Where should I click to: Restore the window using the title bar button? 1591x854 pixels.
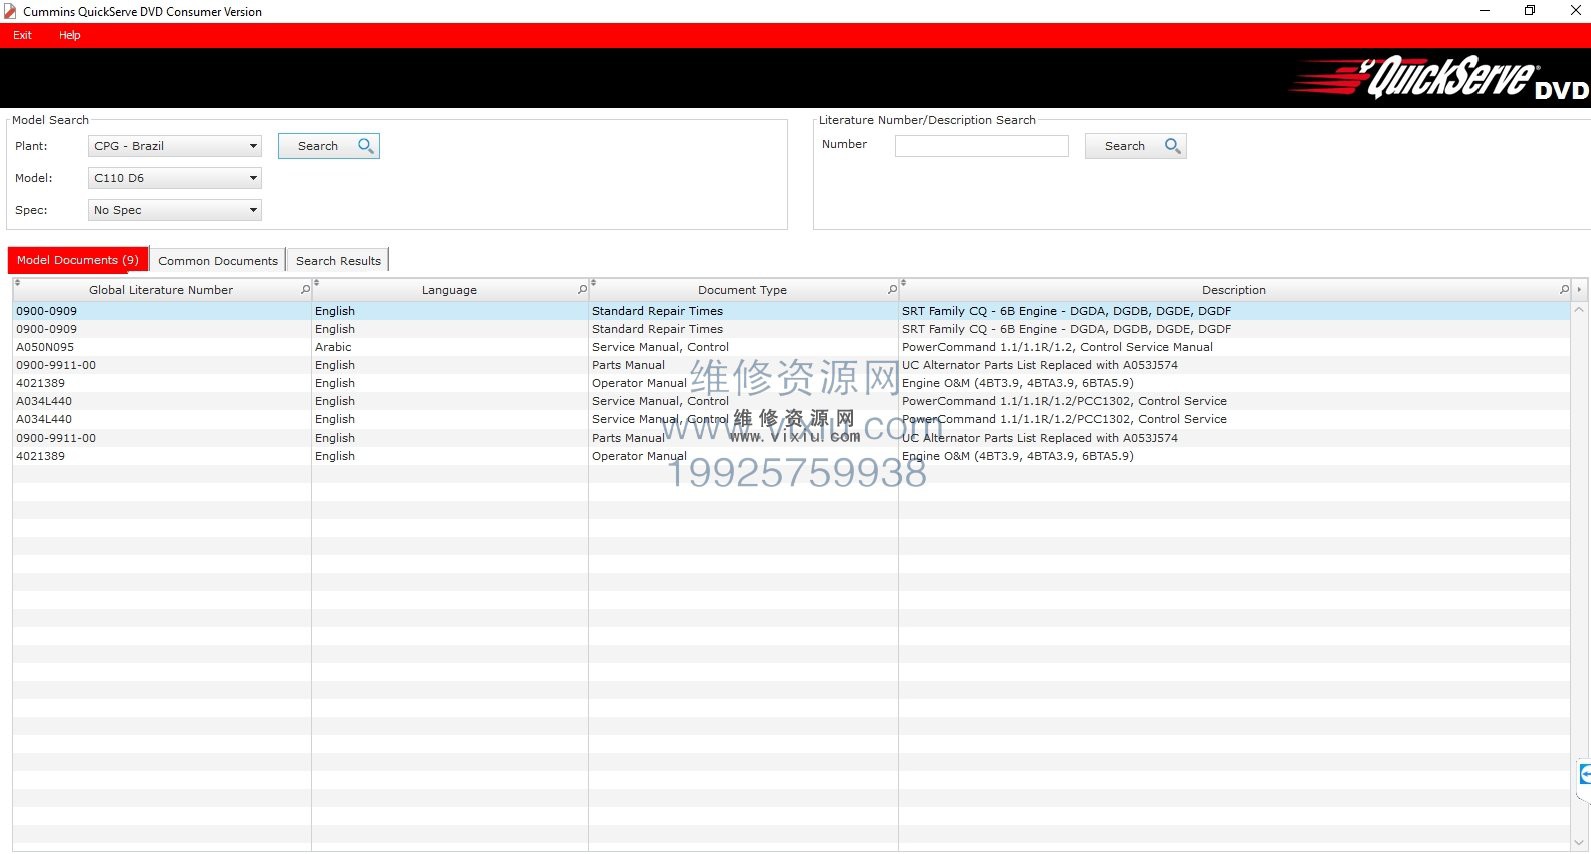point(1530,11)
